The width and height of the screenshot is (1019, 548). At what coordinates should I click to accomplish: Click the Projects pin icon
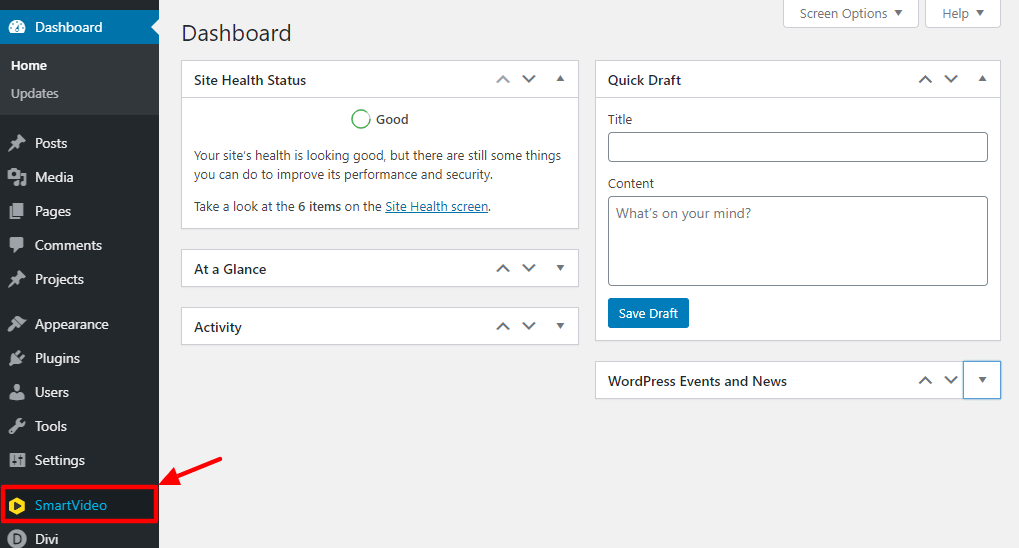pyautogui.click(x=17, y=279)
